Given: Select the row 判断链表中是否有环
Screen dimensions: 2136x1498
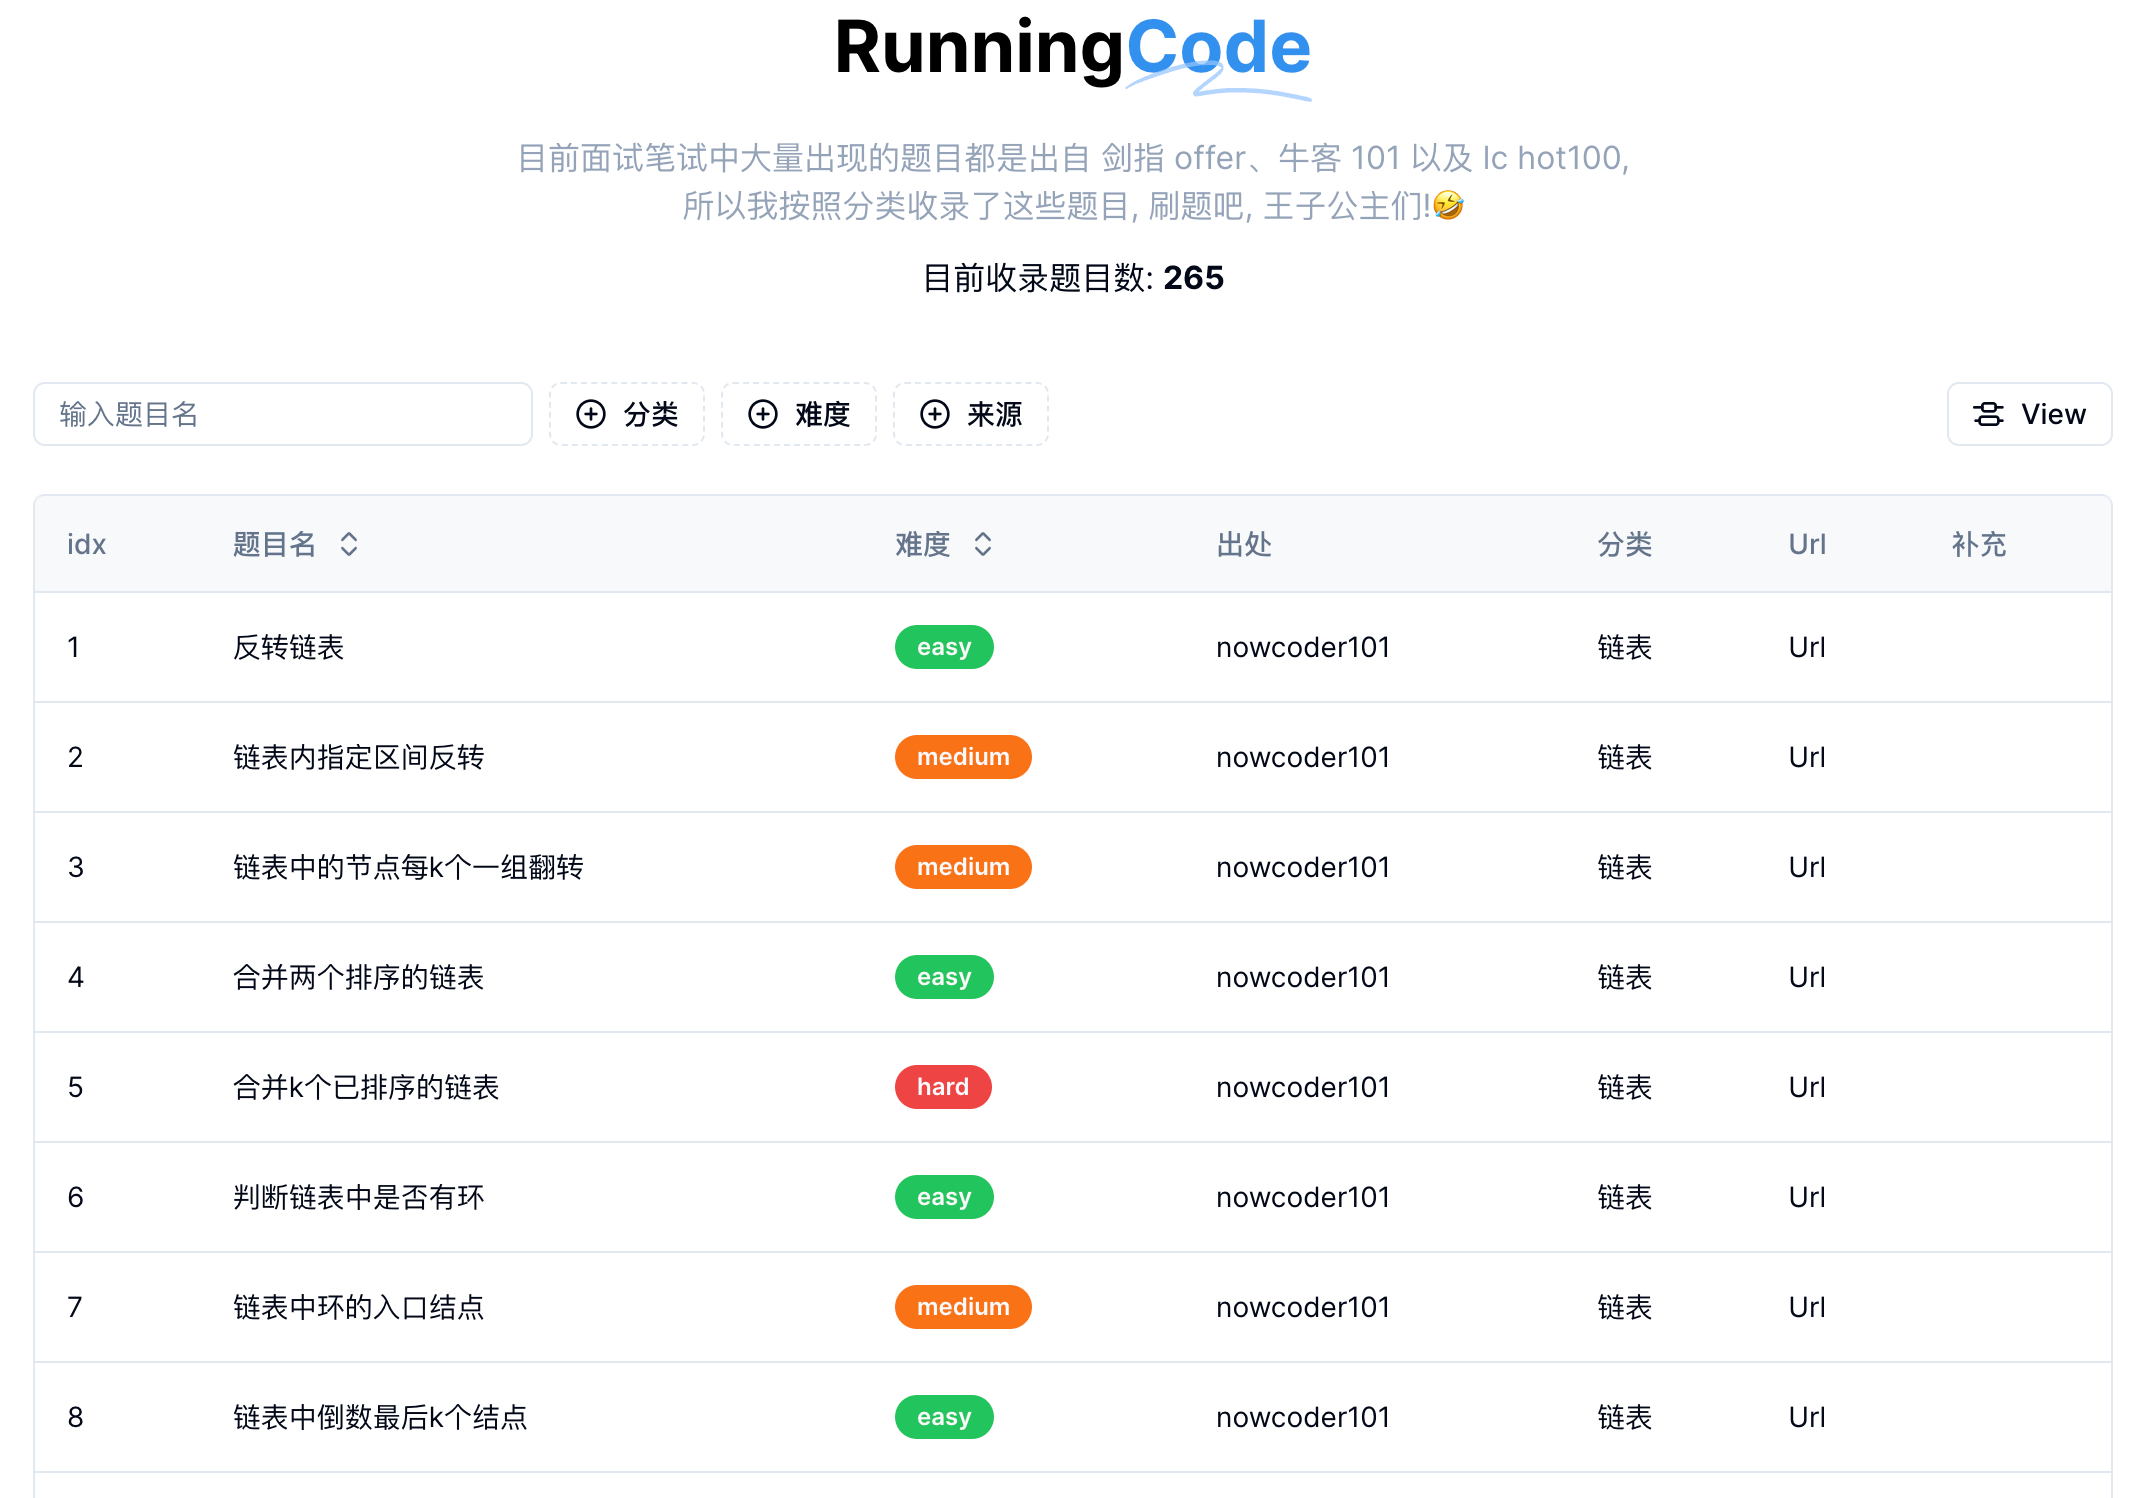Looking at the screenshot, I should pos(358,1197).
